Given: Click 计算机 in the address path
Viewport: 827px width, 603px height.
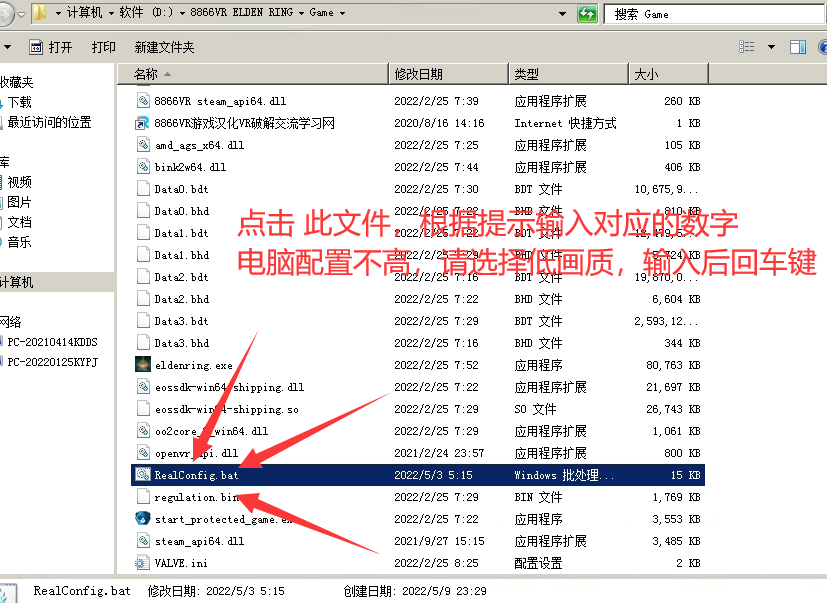Looking at the screenshot, I should (x=84, y=12).
